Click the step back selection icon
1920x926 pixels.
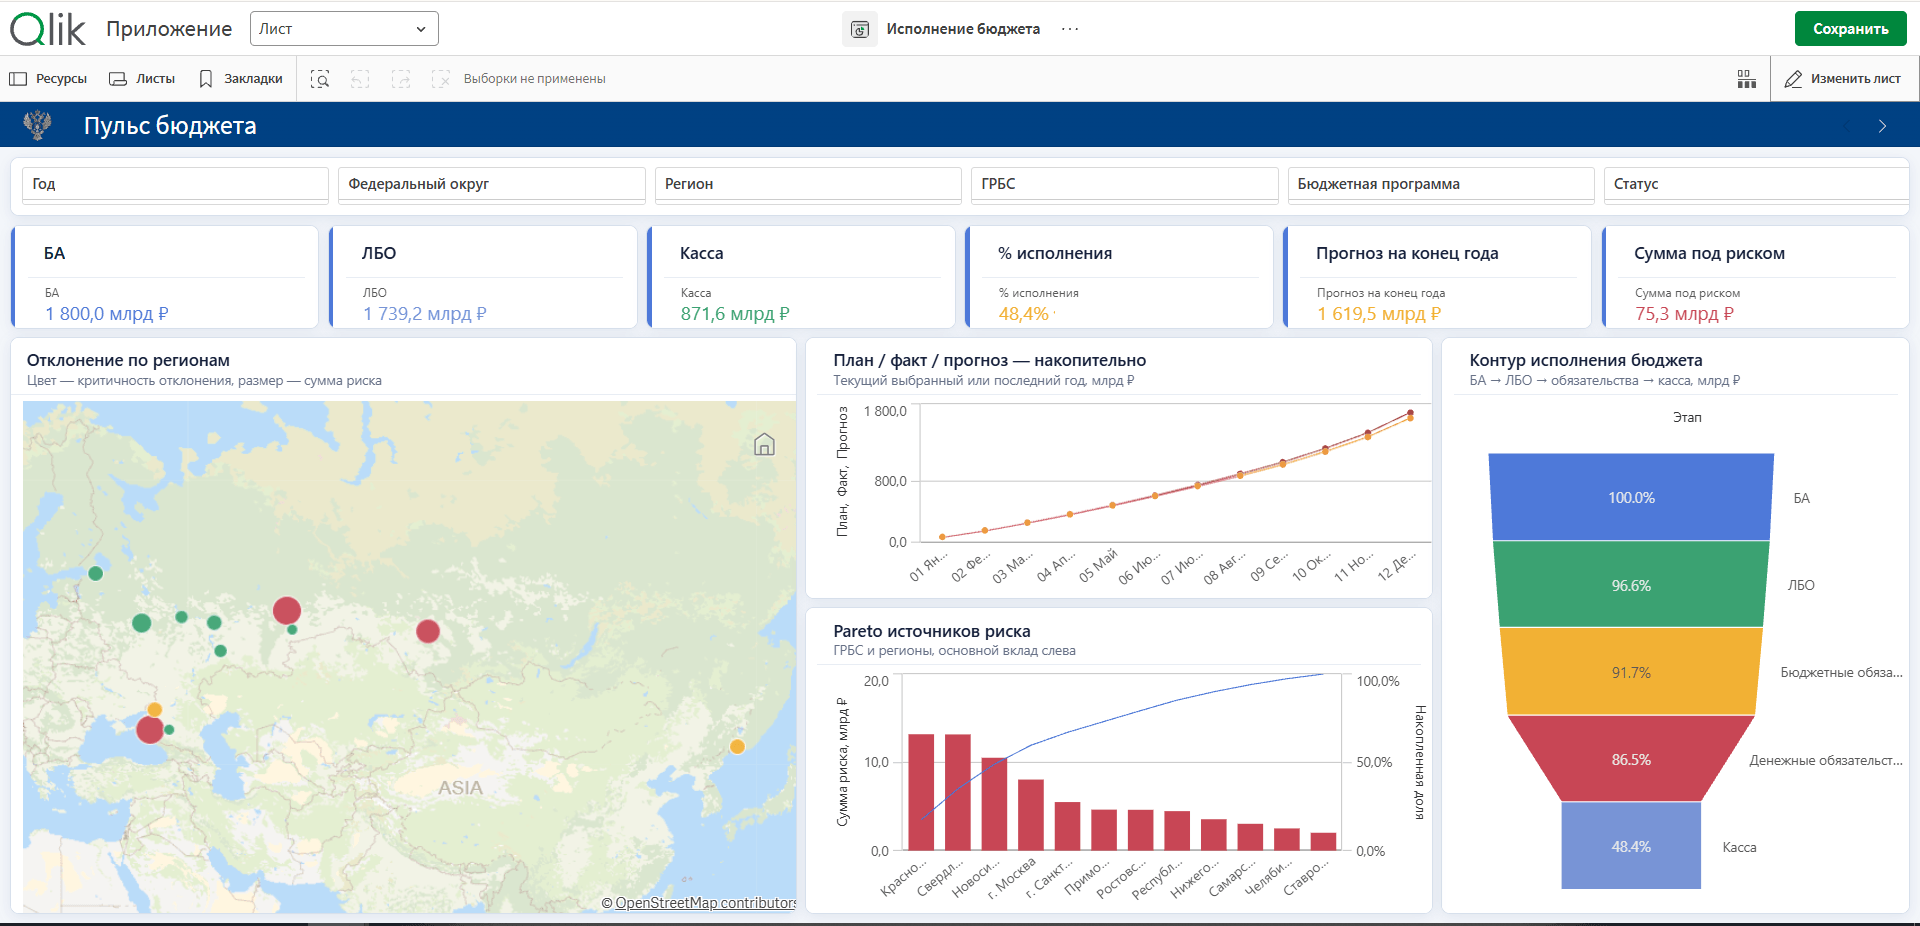(360, 79)
